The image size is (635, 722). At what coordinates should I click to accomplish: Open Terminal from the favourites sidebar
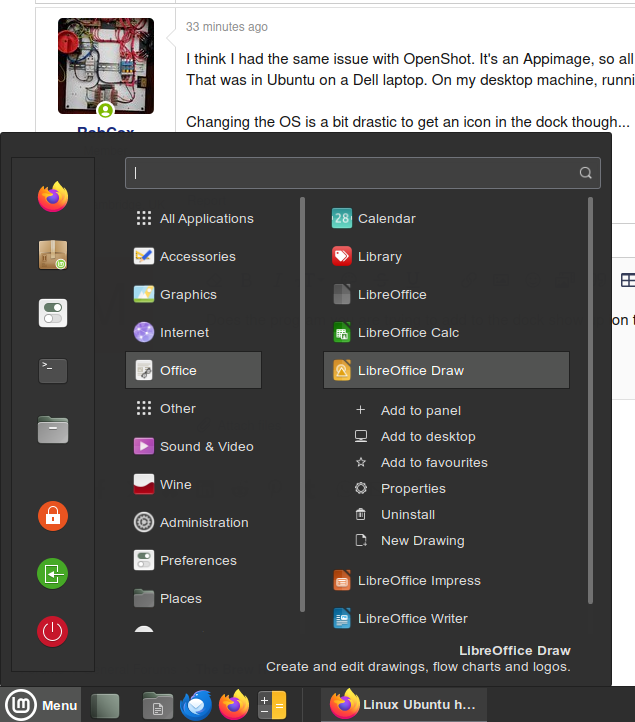pos(53,371)
